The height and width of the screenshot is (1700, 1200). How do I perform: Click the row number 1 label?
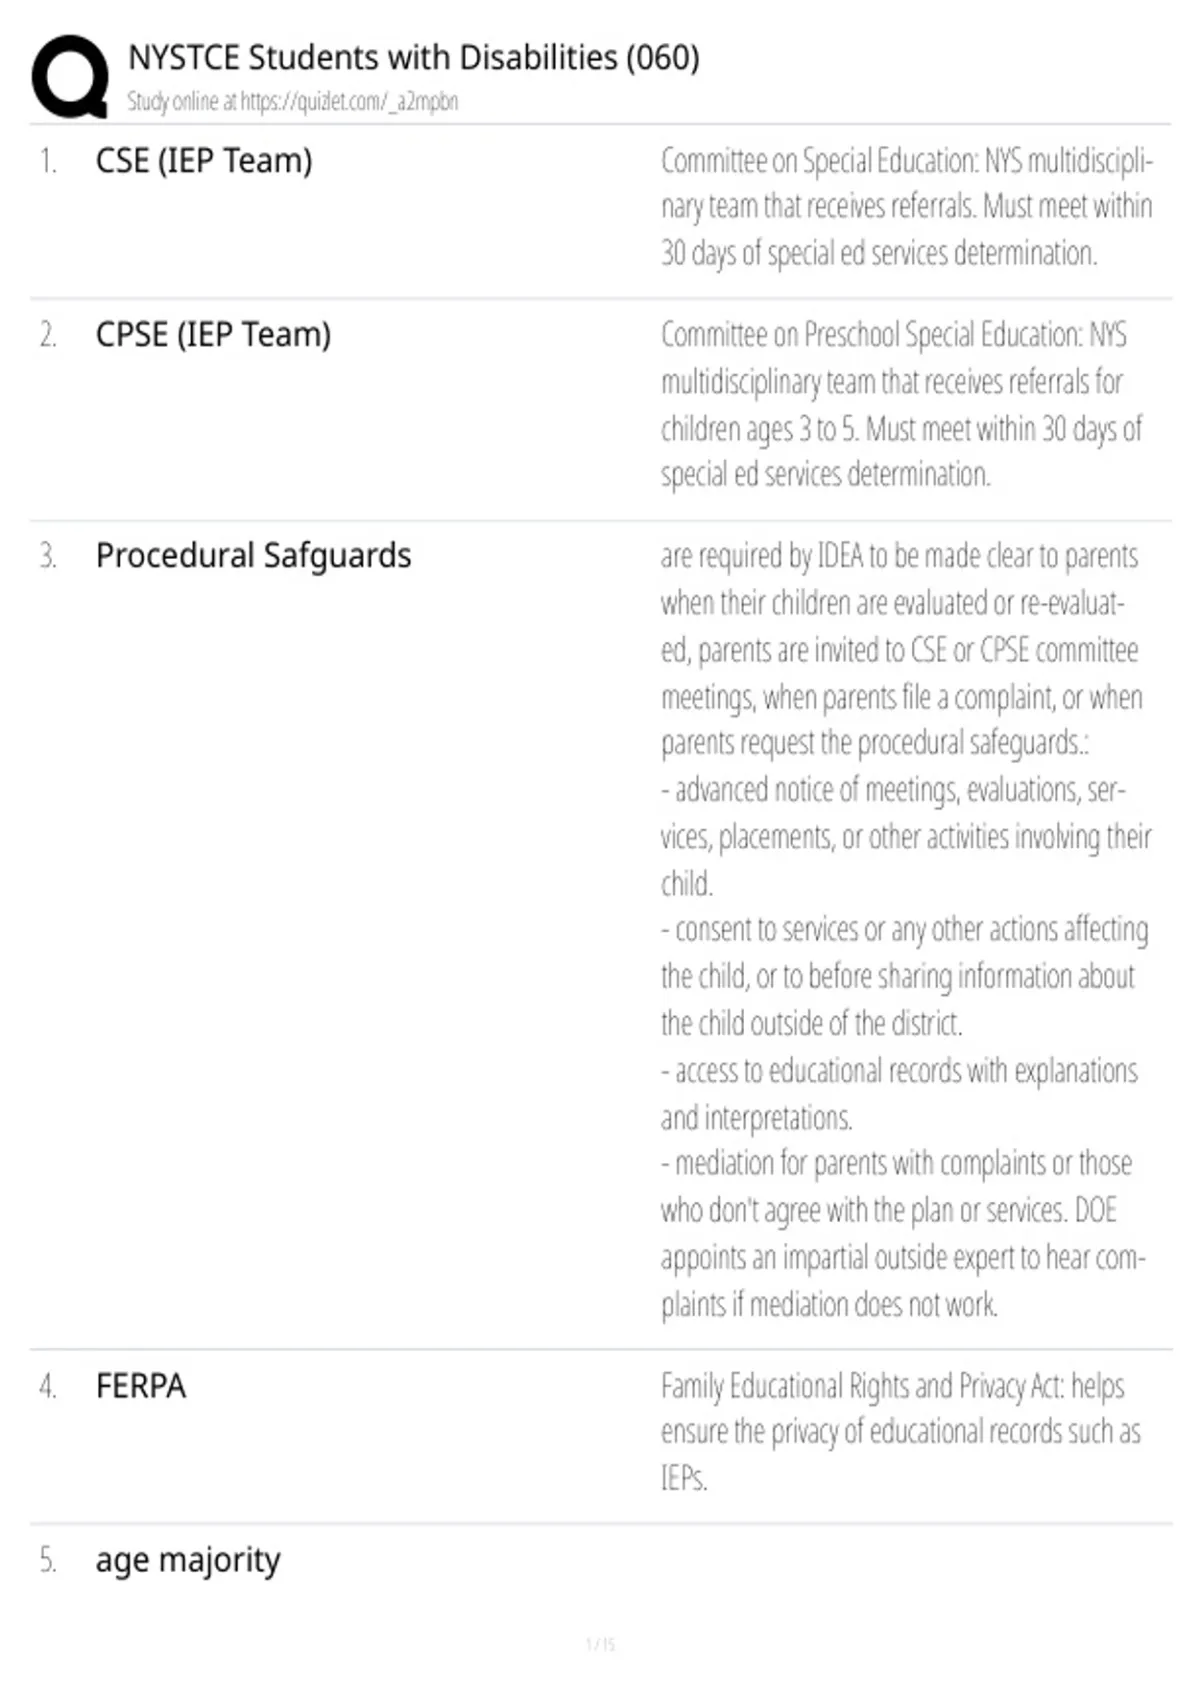pyautogui.click(x=48, y=161)
